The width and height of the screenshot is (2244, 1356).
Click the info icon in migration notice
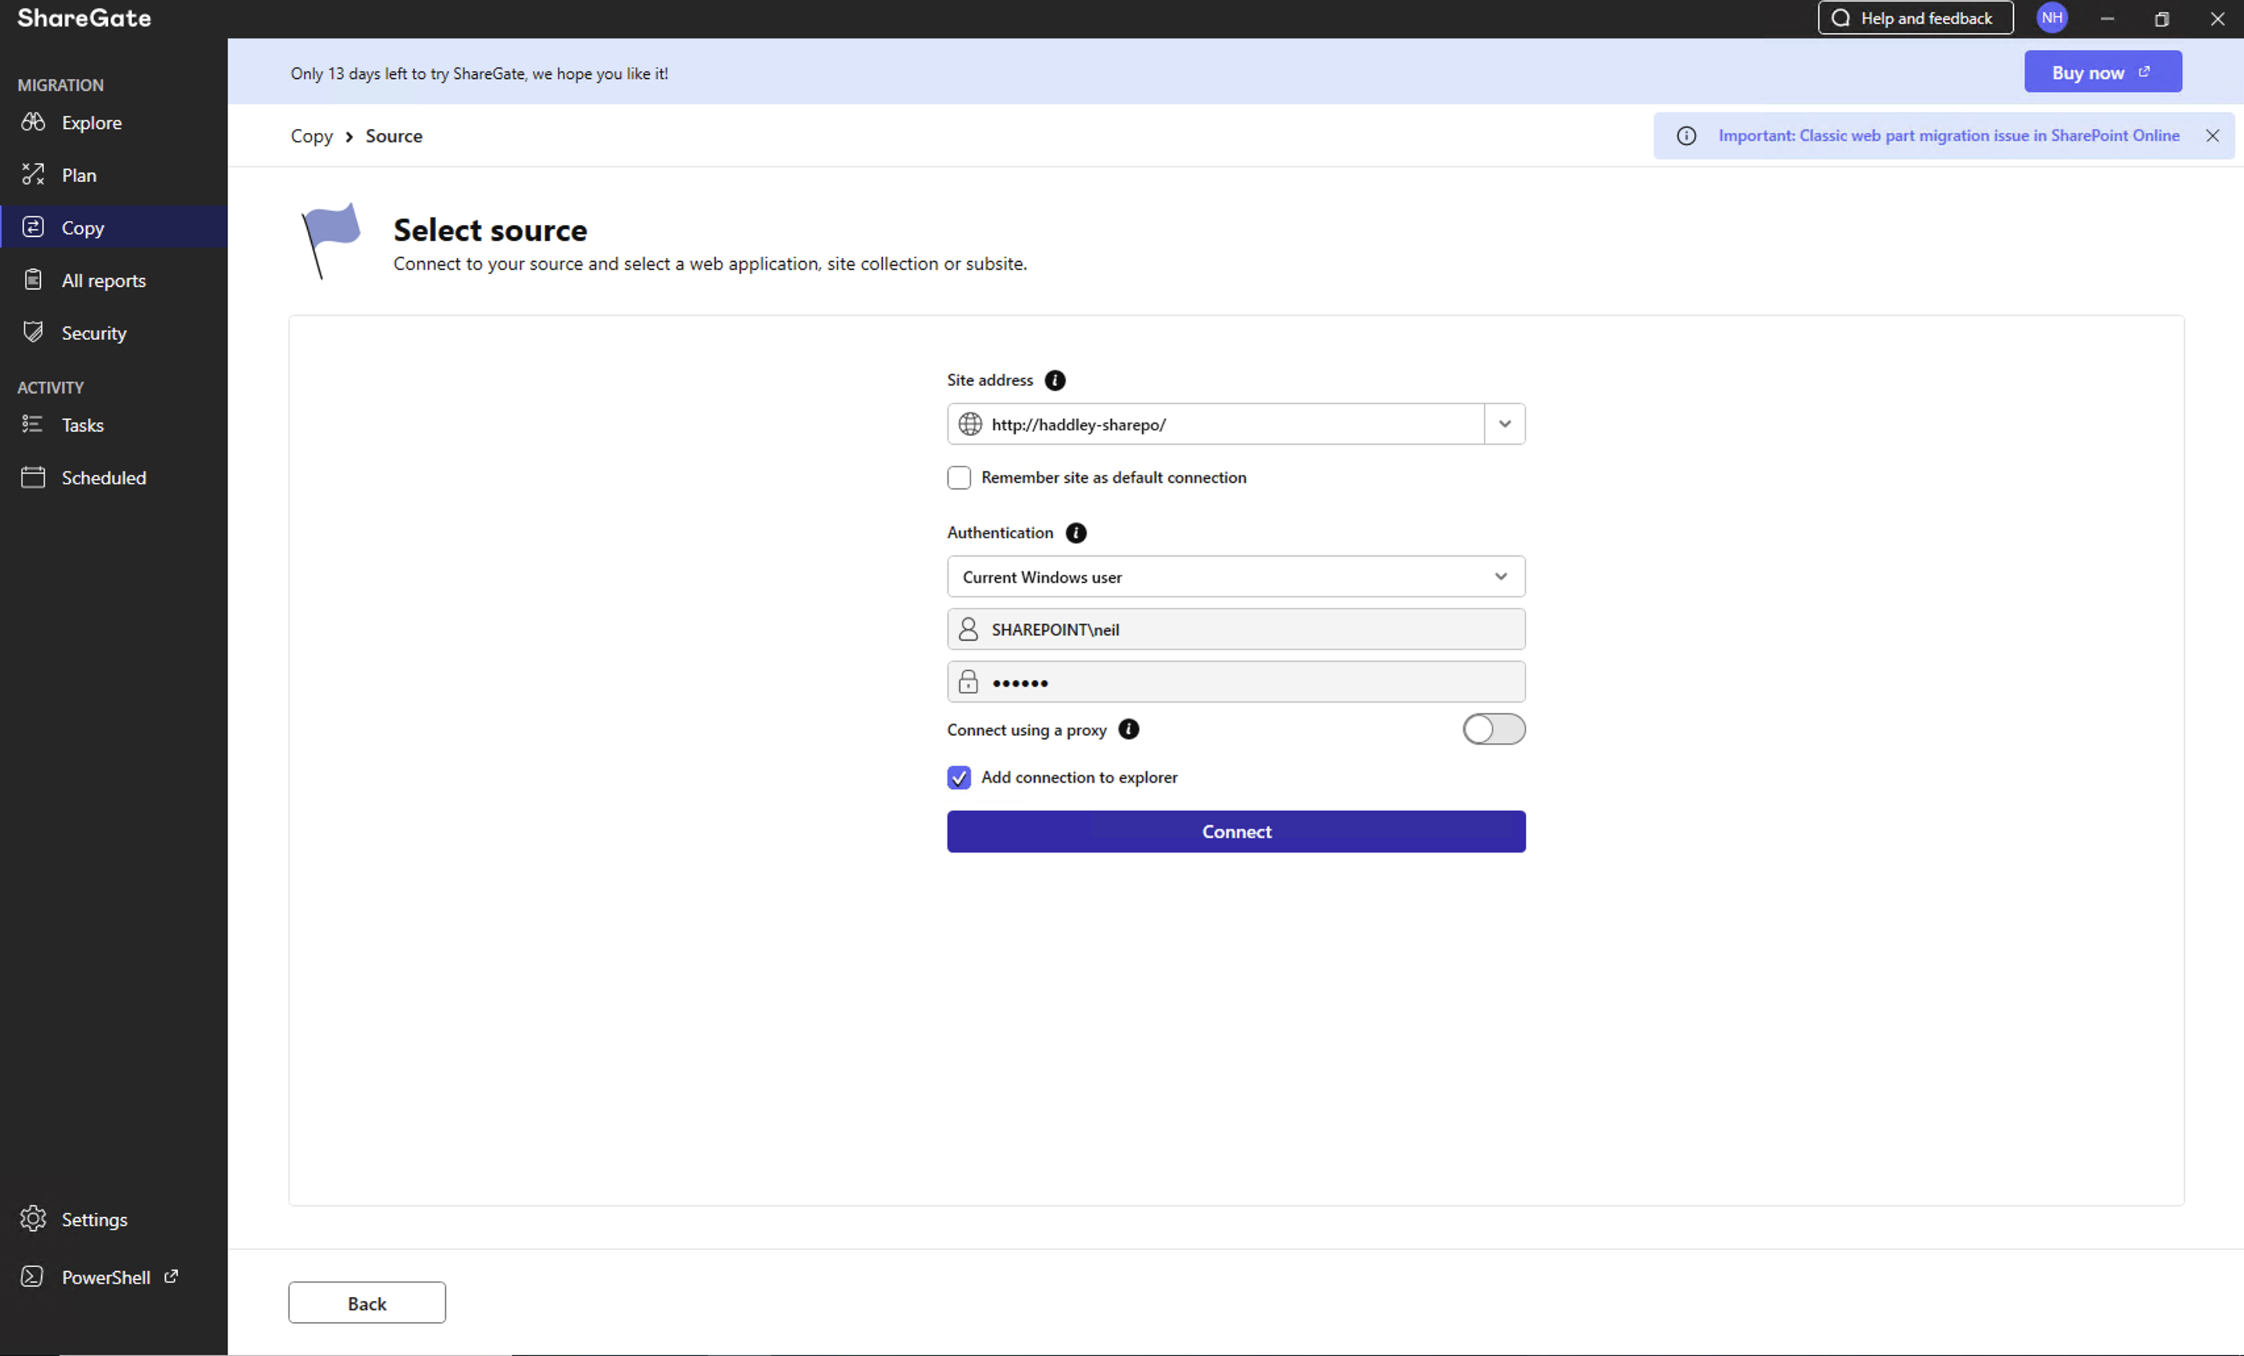(x=1686, y=136)
